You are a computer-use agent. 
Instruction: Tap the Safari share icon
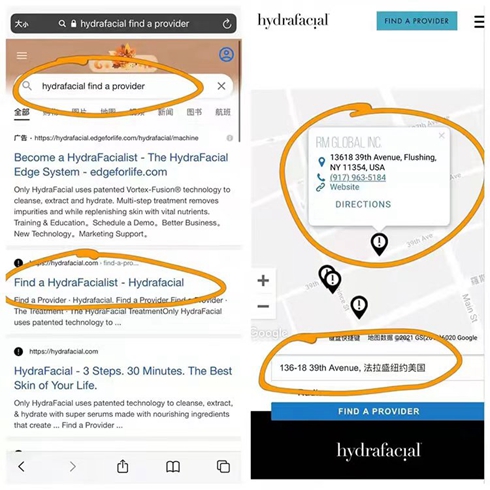pos(123,466)
